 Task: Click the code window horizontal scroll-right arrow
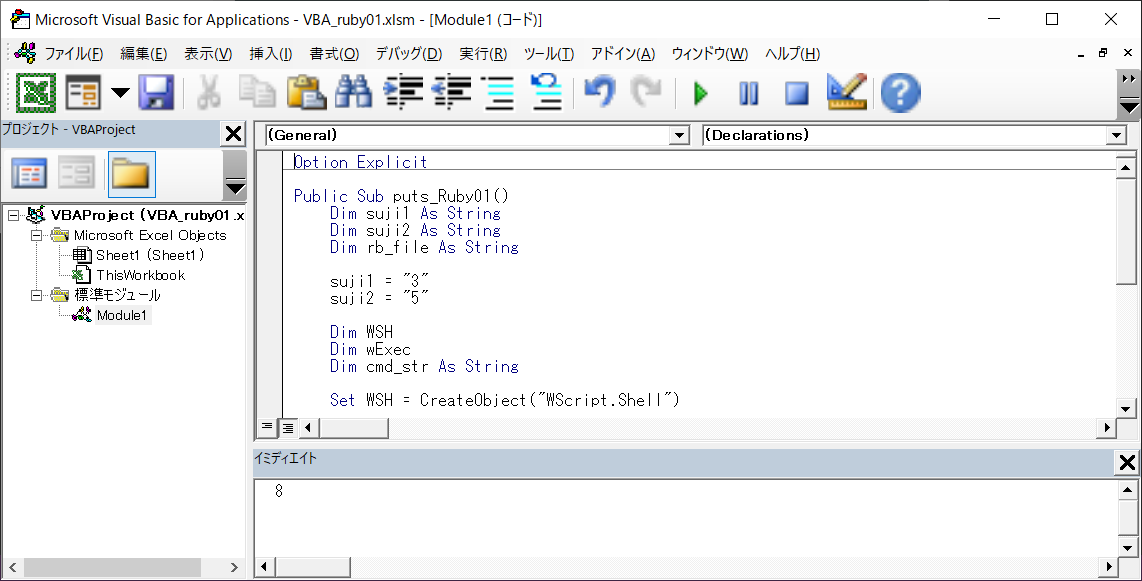pos(1106,427)
